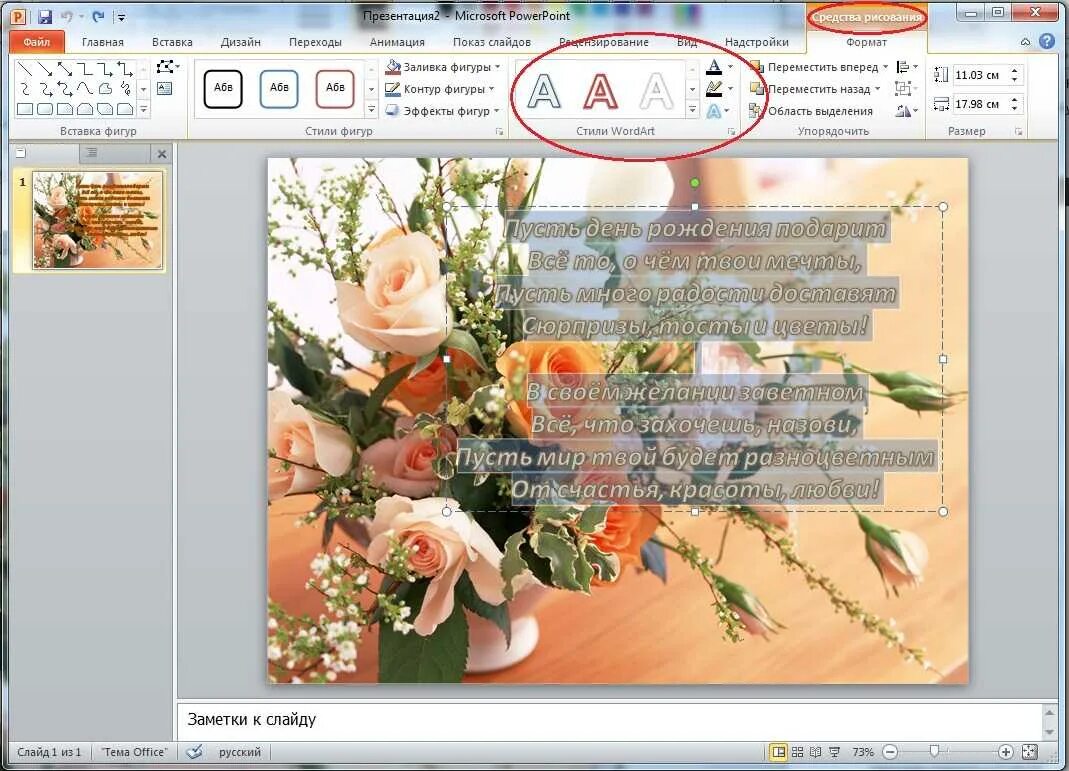This screenshot has width=1069, height=771.
Task: Apply the red outlined WordArt A style
Action: point(600,91)
